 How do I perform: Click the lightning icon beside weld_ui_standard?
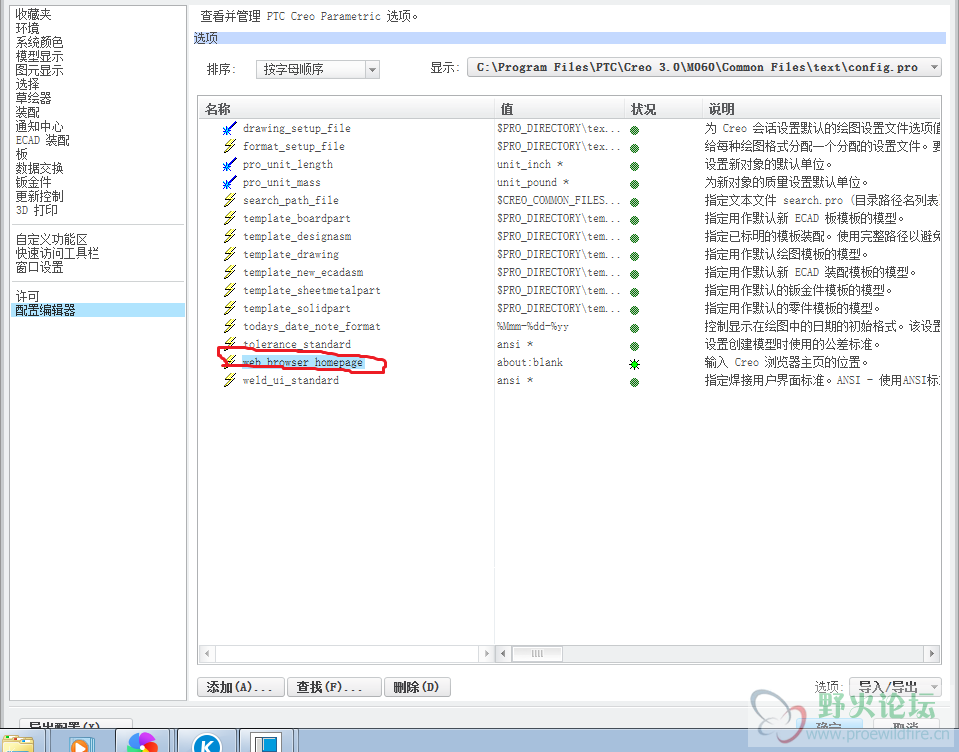229,380
